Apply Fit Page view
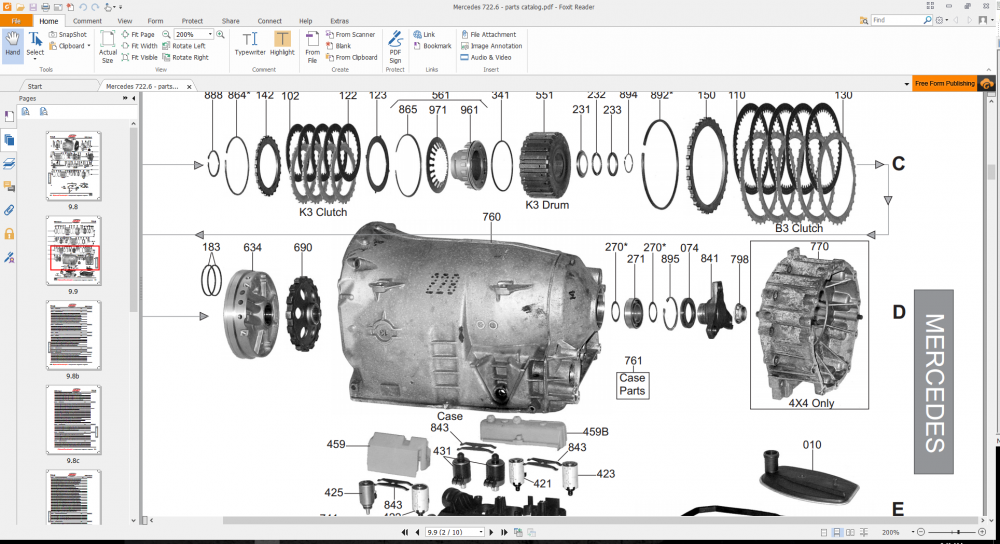Viewport: 1000px width, 544px height. [x=138, y=34]
